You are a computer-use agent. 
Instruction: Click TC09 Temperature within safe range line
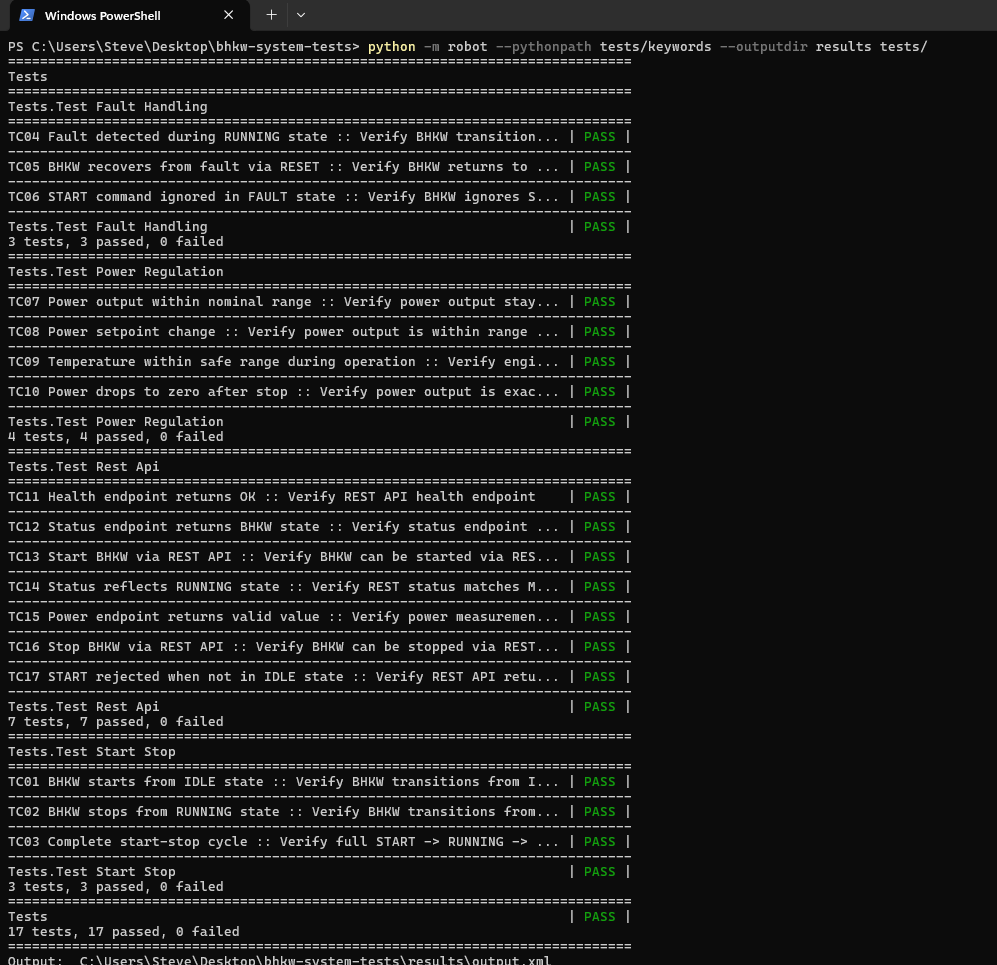pos(319,362)
